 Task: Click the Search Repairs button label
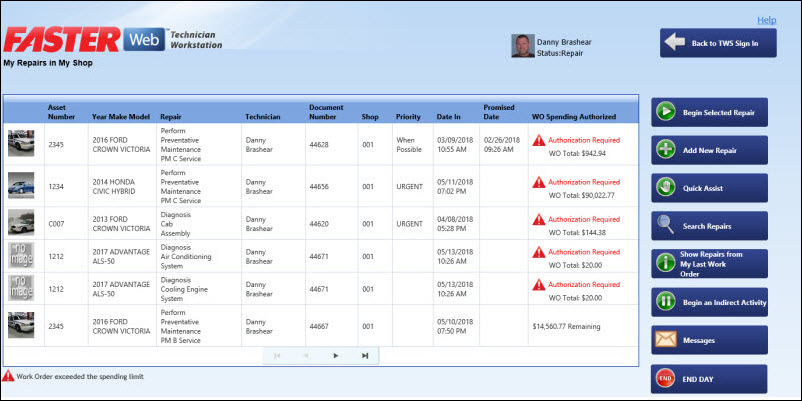[x=707, y=226]
